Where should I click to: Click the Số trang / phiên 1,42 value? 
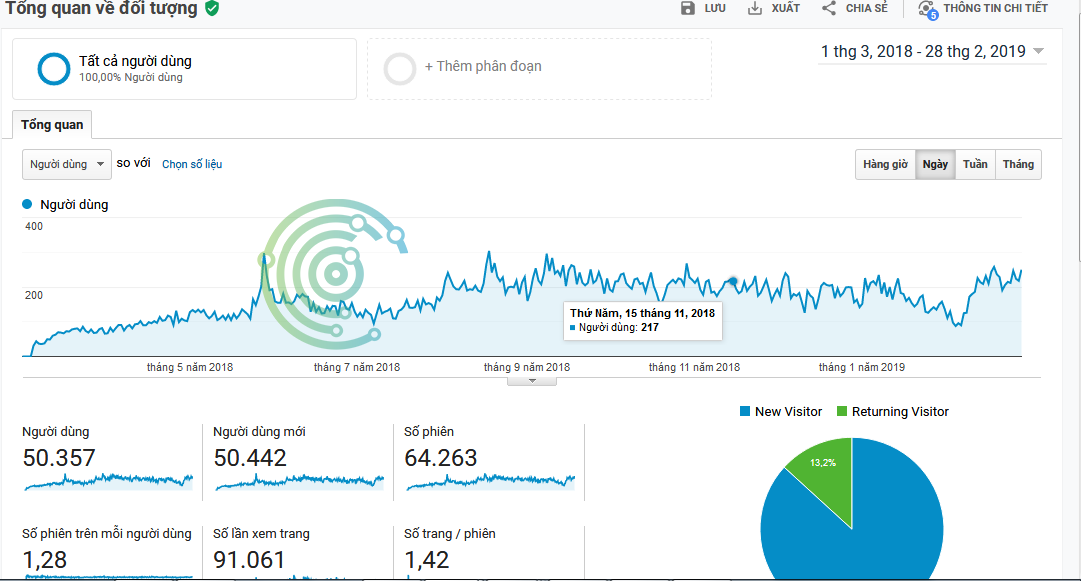427,560
